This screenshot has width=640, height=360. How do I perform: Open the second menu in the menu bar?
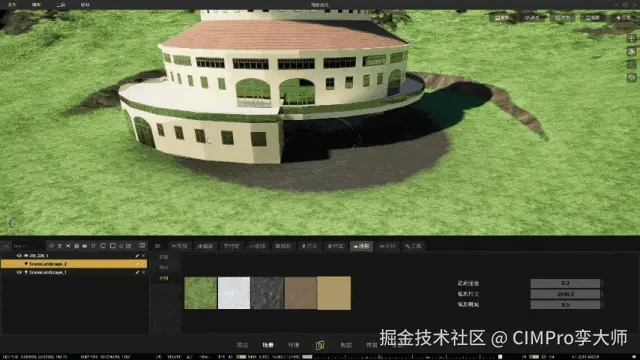click(x=36, y=5)
